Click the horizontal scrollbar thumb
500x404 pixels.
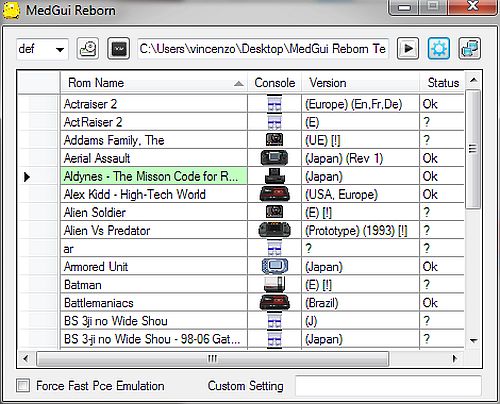pyautogui.click(x=212, y=359)
